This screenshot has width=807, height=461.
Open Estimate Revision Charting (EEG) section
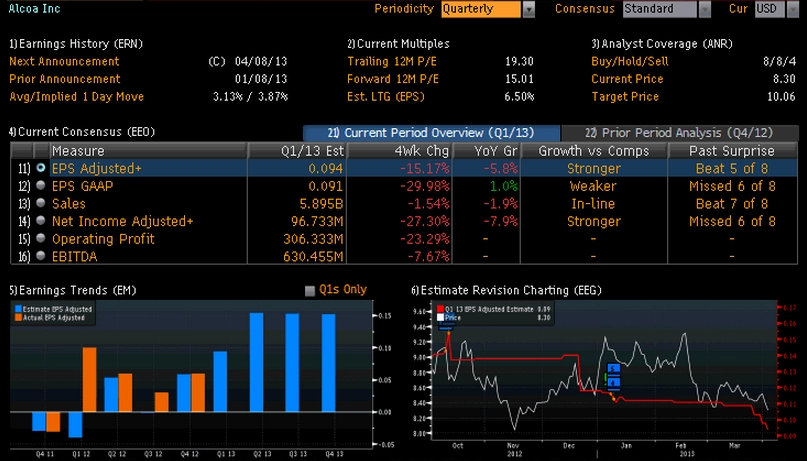(506, 291)
